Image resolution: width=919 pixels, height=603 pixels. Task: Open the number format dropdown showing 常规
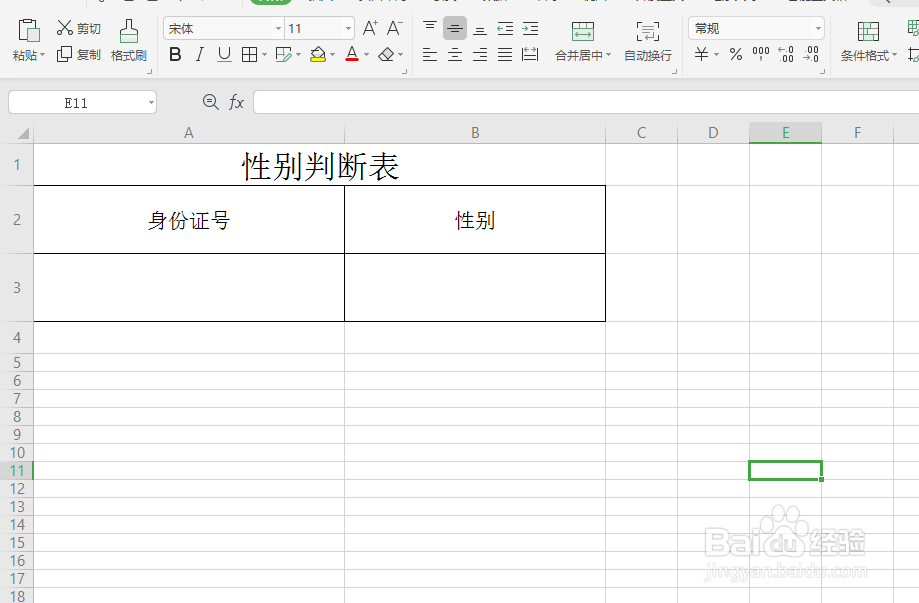point(818,28)
